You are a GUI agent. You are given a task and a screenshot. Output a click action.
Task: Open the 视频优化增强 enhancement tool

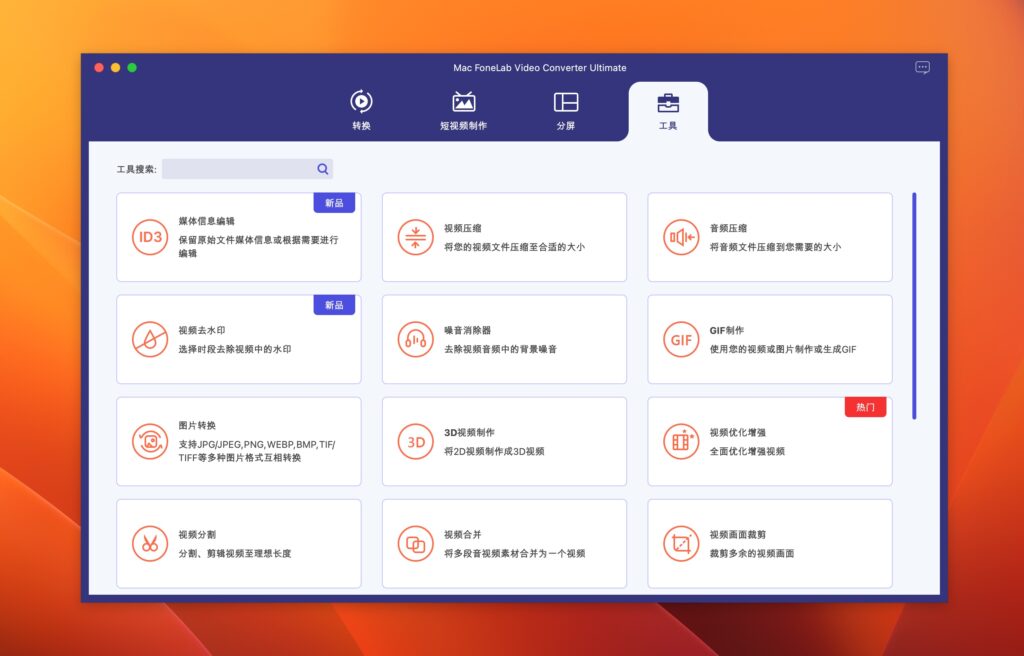[770, 441]
